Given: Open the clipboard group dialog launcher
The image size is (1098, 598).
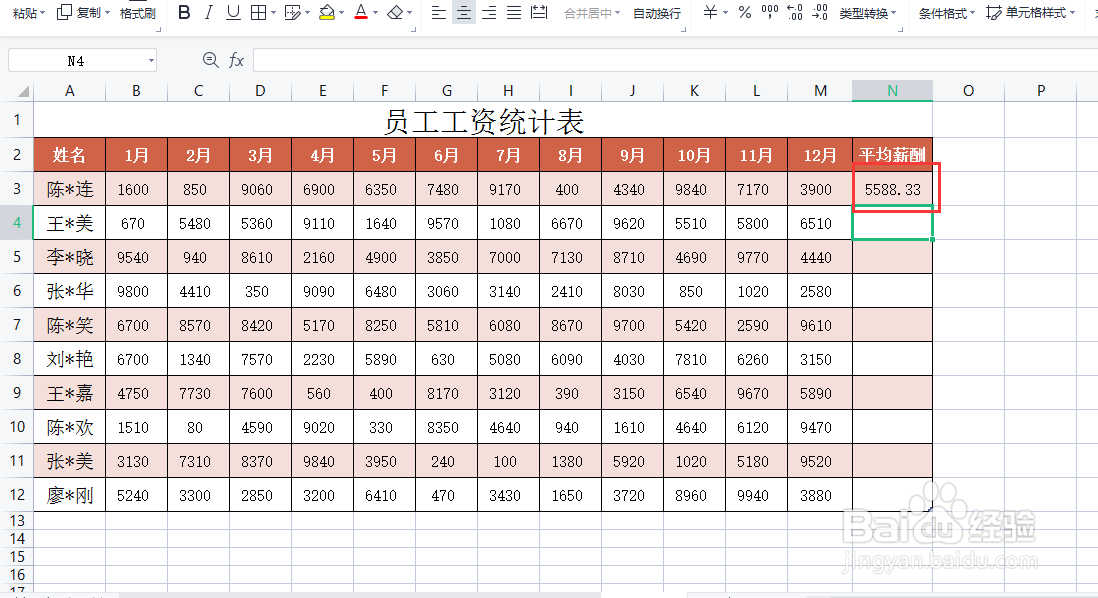Looking at the screenshot, I should 158,29.
